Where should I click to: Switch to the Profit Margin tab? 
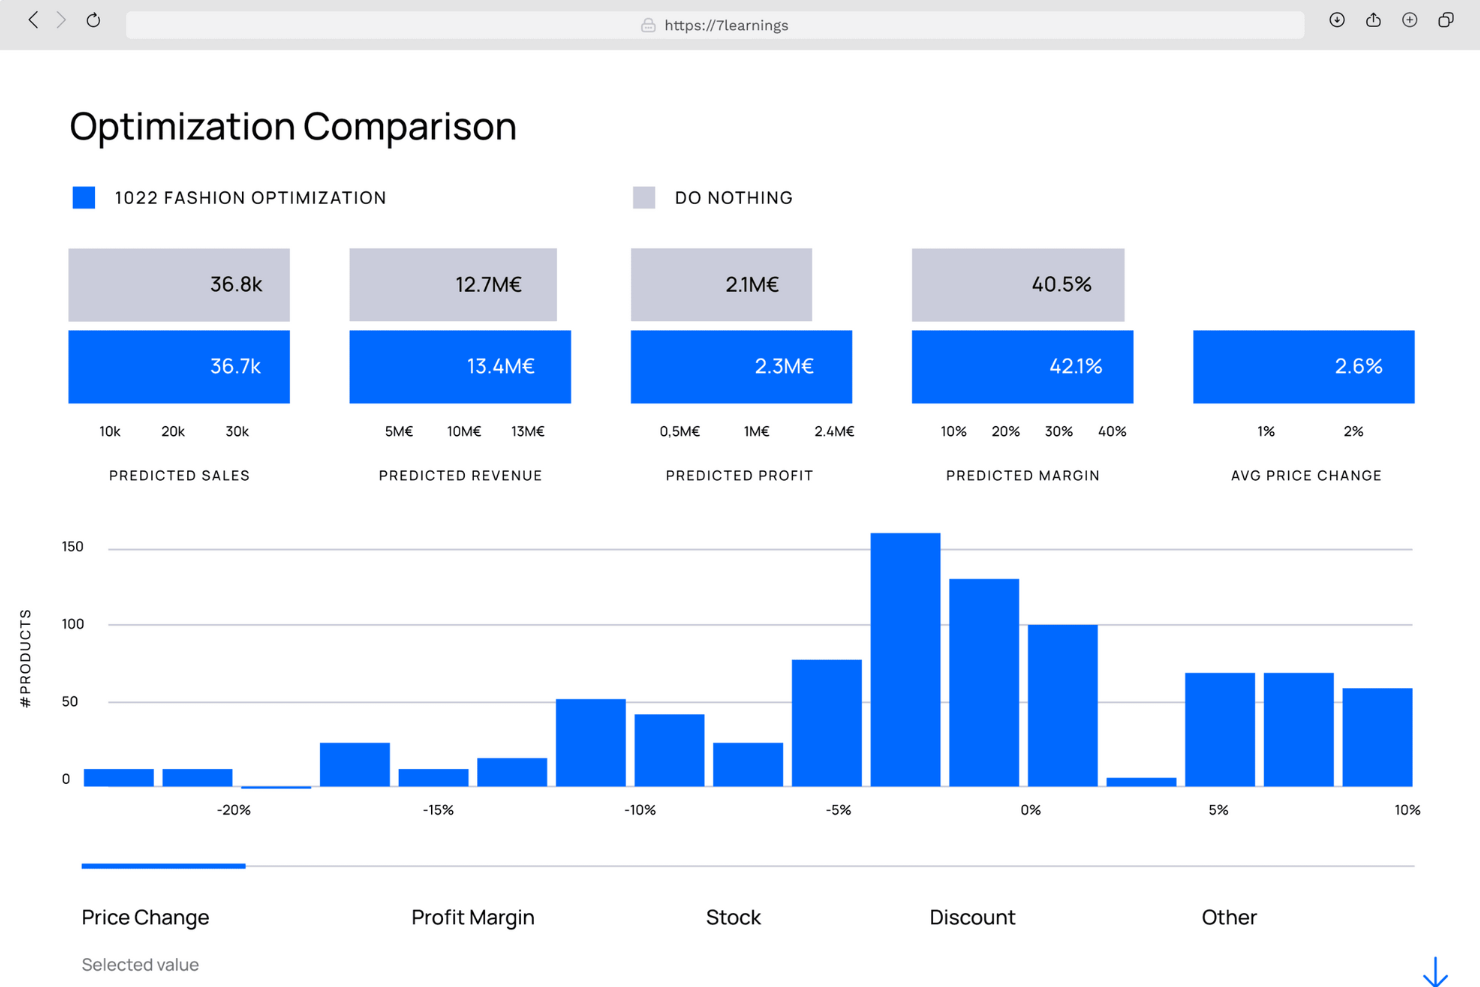click(472, 917)
